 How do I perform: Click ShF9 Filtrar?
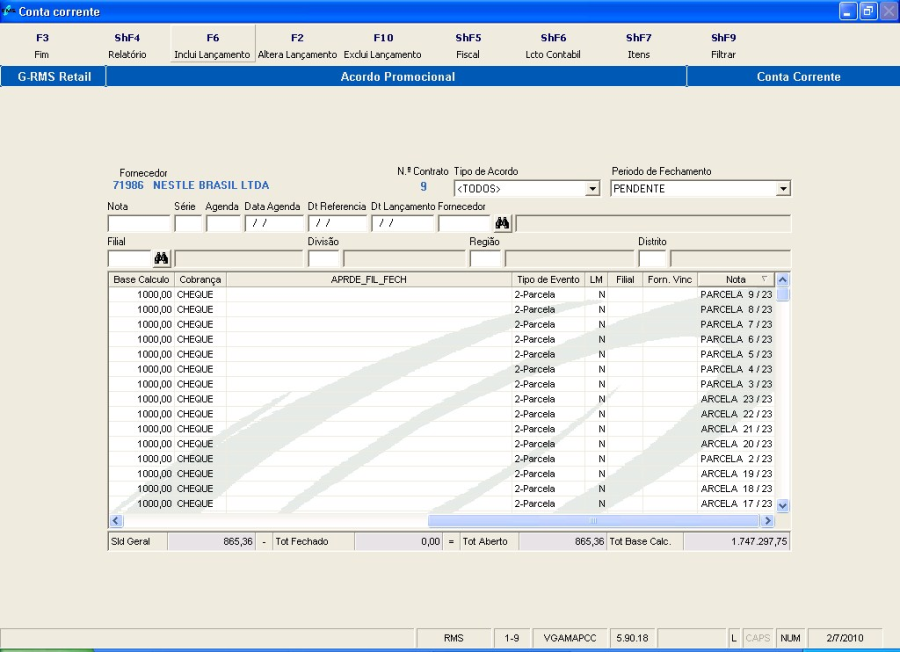point(723,45)
